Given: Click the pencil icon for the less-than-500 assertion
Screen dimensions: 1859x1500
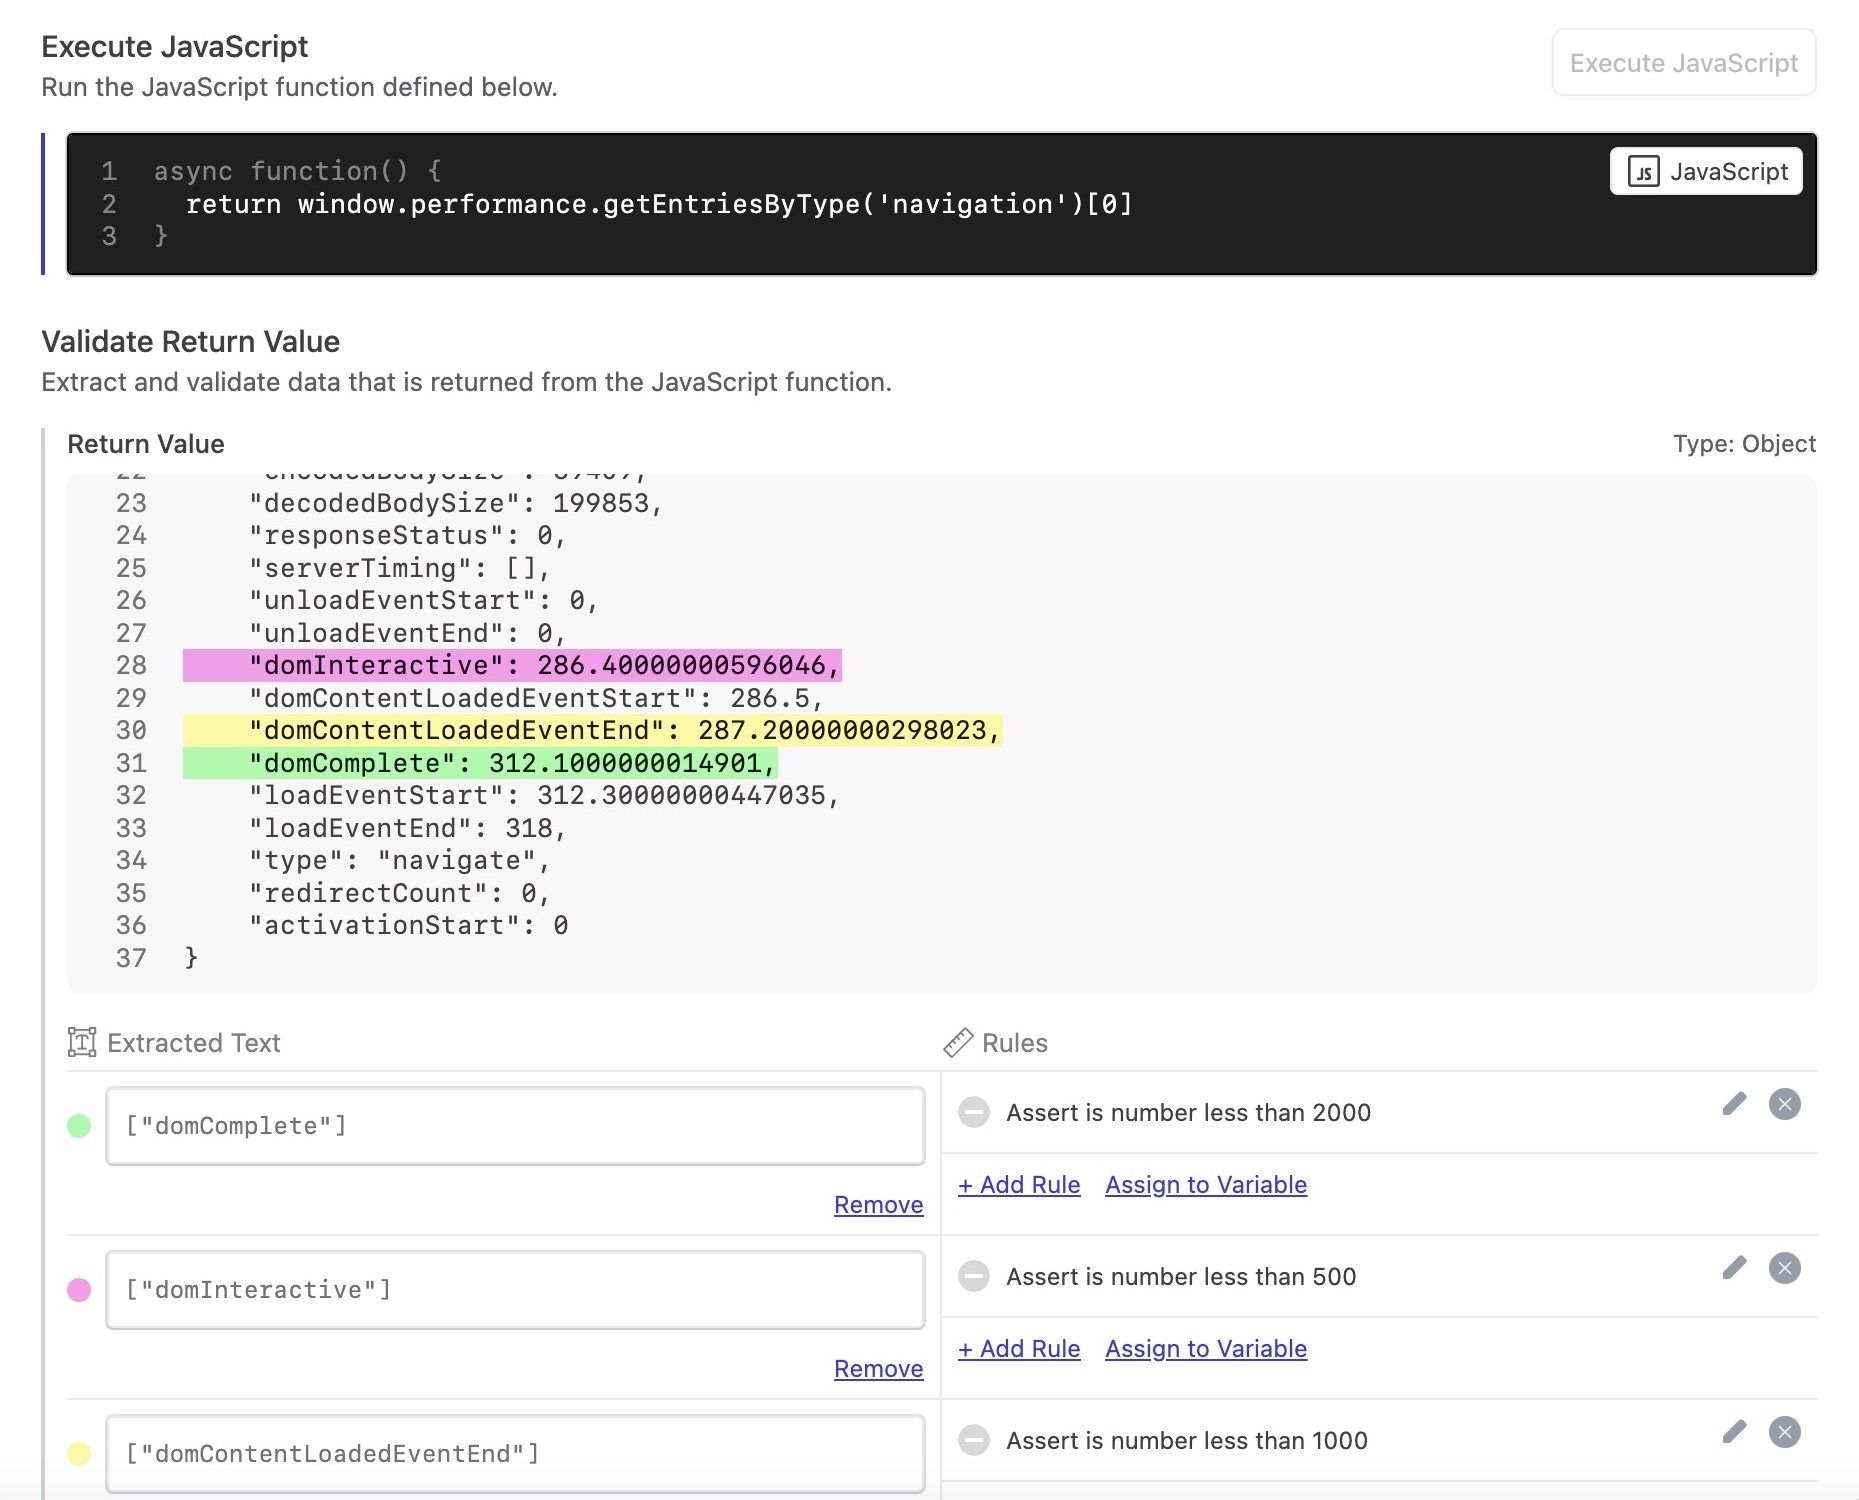Looking at the screenshot, I should (x=1735, y=1268).
